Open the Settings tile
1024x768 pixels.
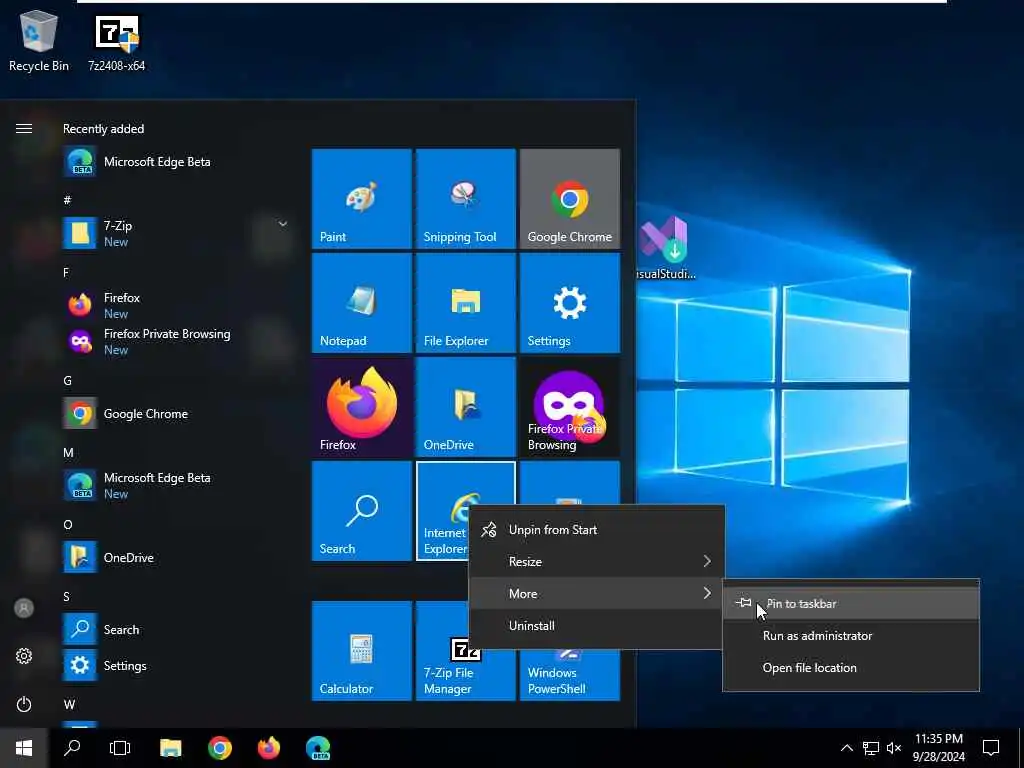pyautogui.click(x=569, y=302)
